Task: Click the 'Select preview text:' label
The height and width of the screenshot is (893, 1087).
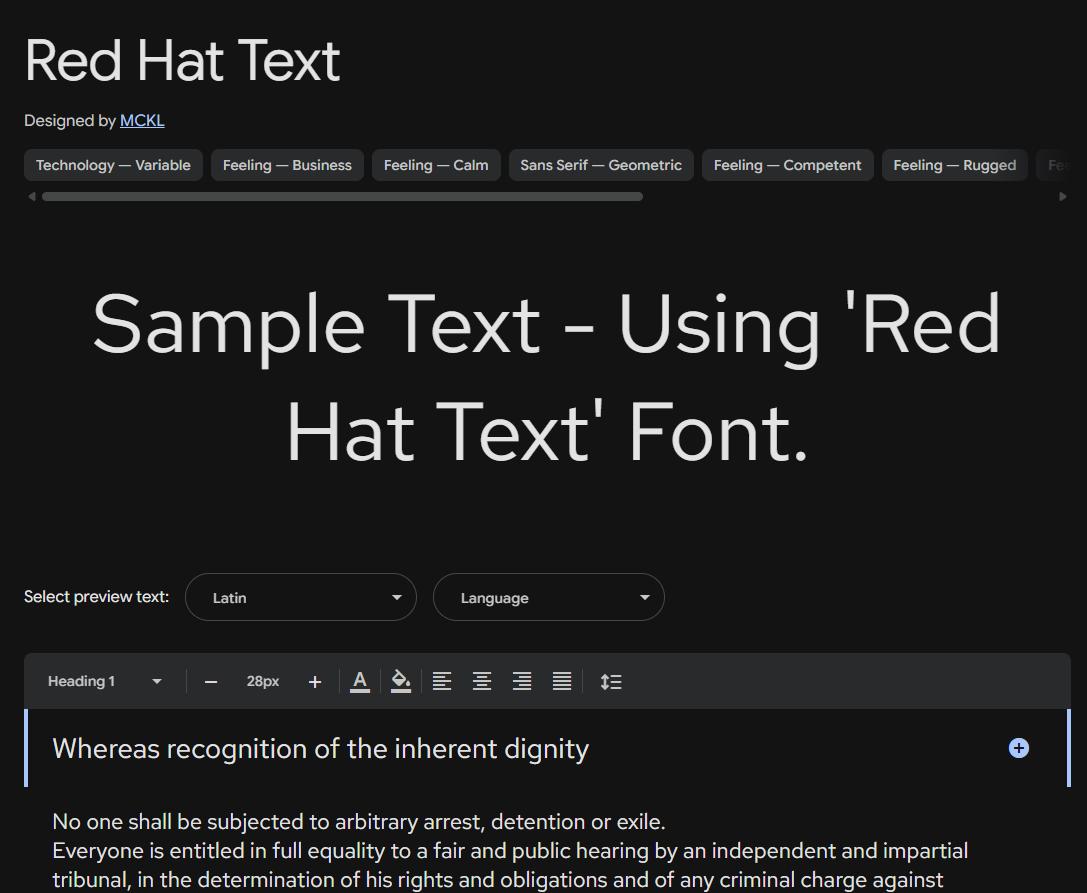Action: 96,596
